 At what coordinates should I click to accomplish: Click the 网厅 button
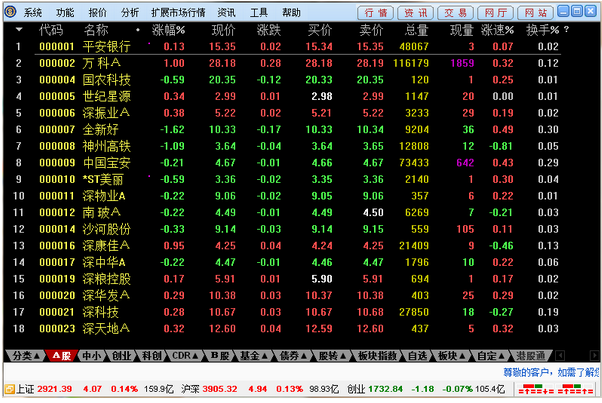(496, 13)
